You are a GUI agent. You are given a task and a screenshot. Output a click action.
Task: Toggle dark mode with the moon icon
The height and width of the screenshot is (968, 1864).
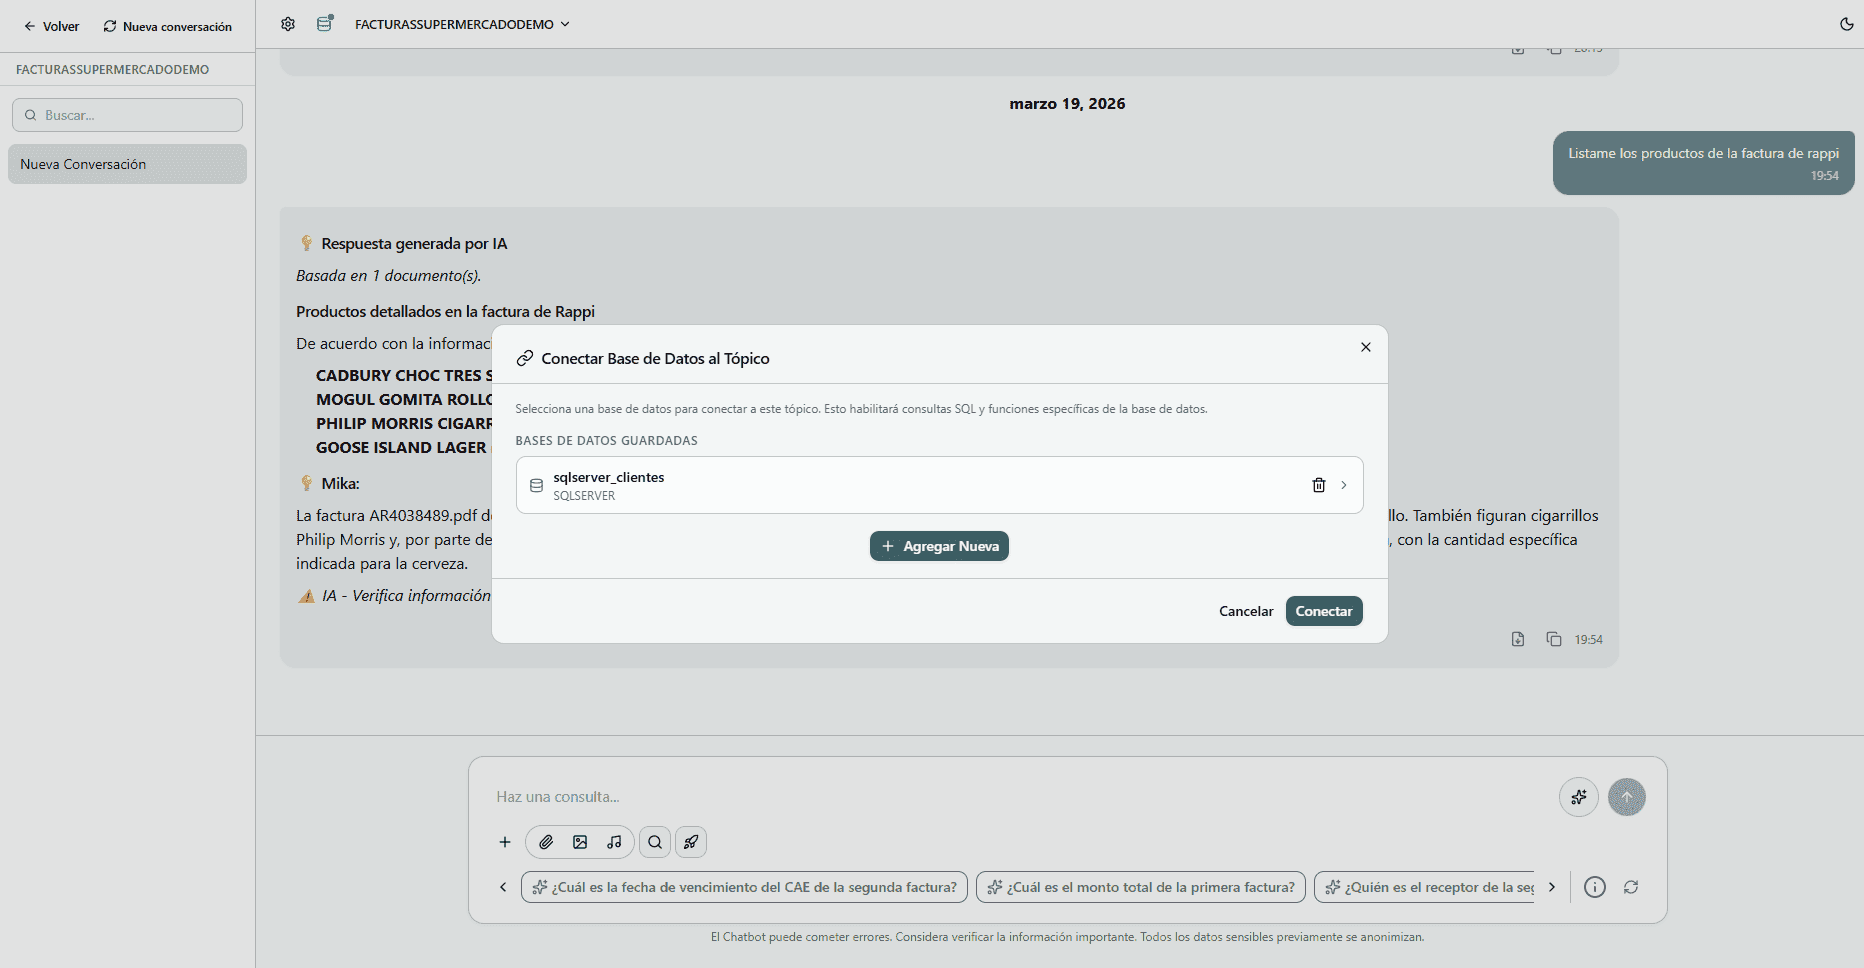pos(1847,23)
